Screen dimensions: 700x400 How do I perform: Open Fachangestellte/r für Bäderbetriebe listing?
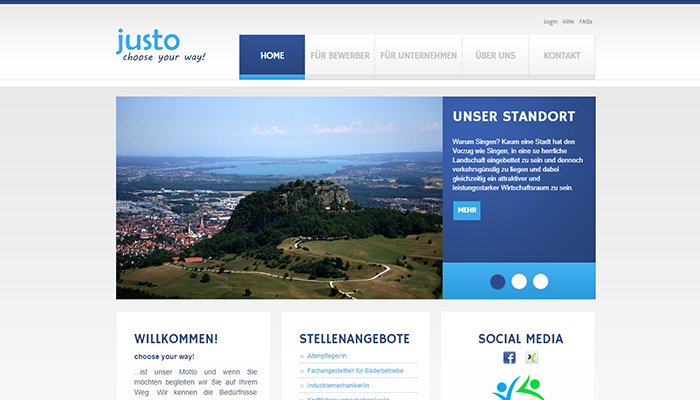pos(355,371)
